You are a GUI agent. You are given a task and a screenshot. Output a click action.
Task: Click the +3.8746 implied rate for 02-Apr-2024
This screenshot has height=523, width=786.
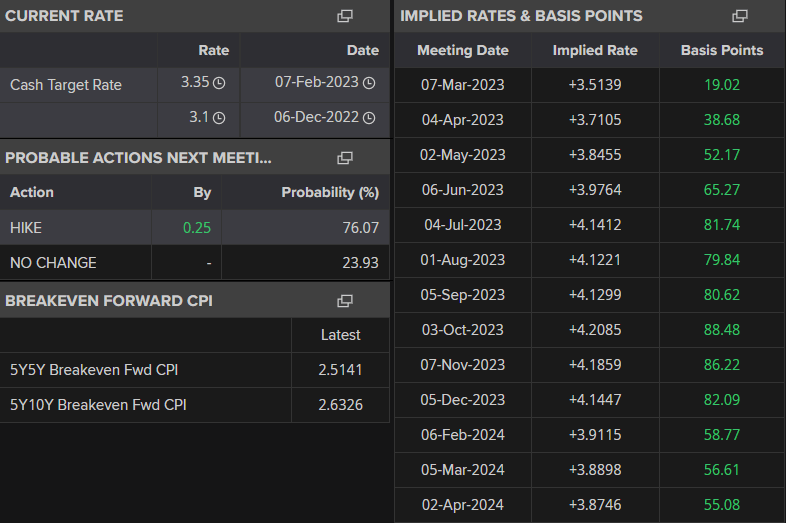pos(594,505)
